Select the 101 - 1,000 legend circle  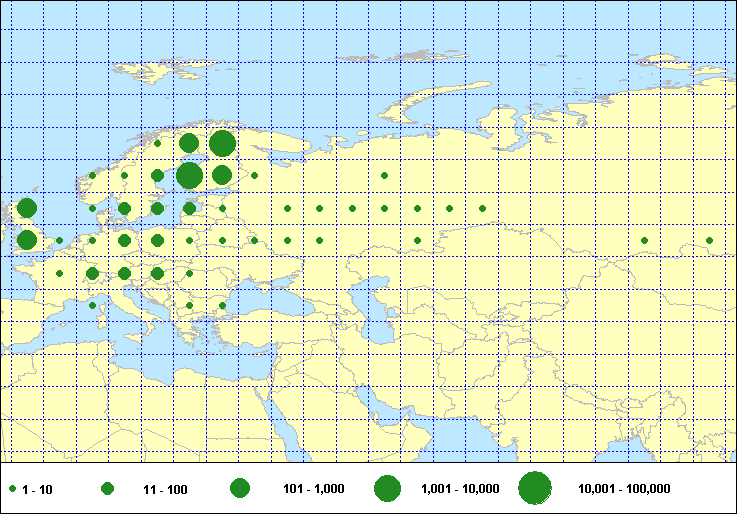click(x=239, y=489)
